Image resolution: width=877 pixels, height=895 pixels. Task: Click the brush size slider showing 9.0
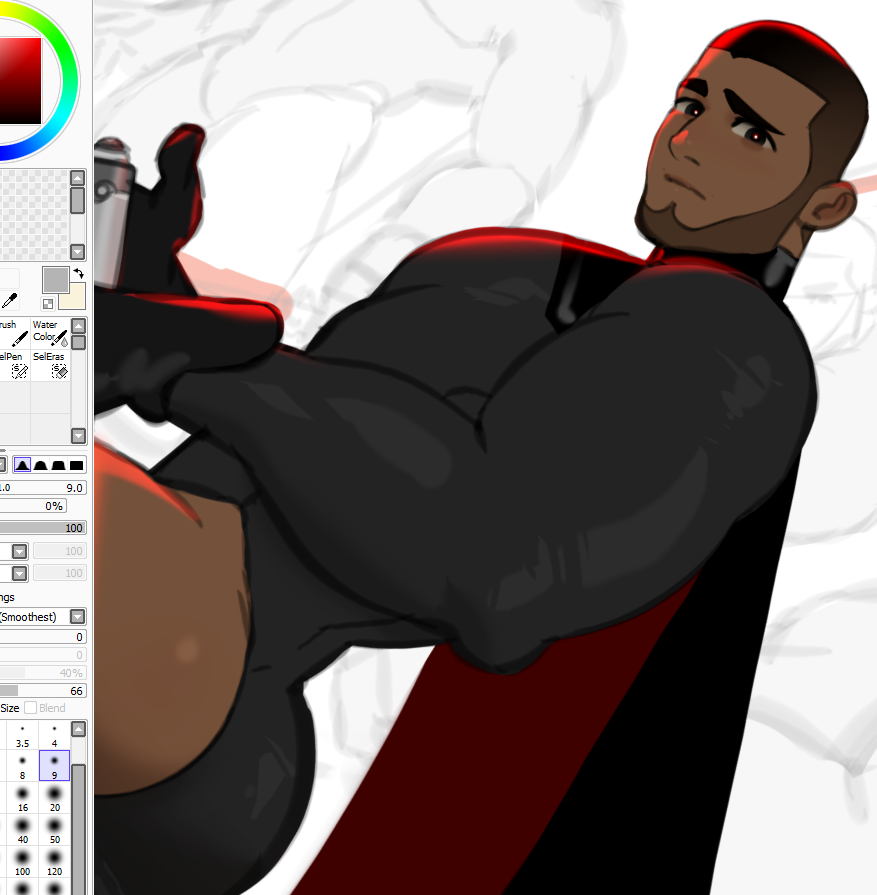[x=43, y=488]
